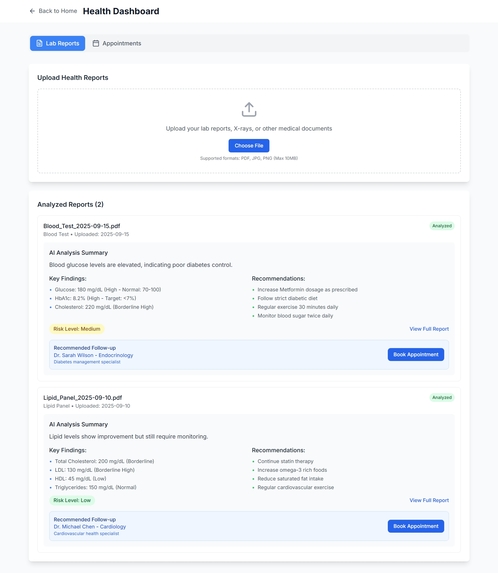Screen dimensions: 498x573
Task: Open the Blood_Test_2025-09-15.pdf file name
Action: (81, 226)
